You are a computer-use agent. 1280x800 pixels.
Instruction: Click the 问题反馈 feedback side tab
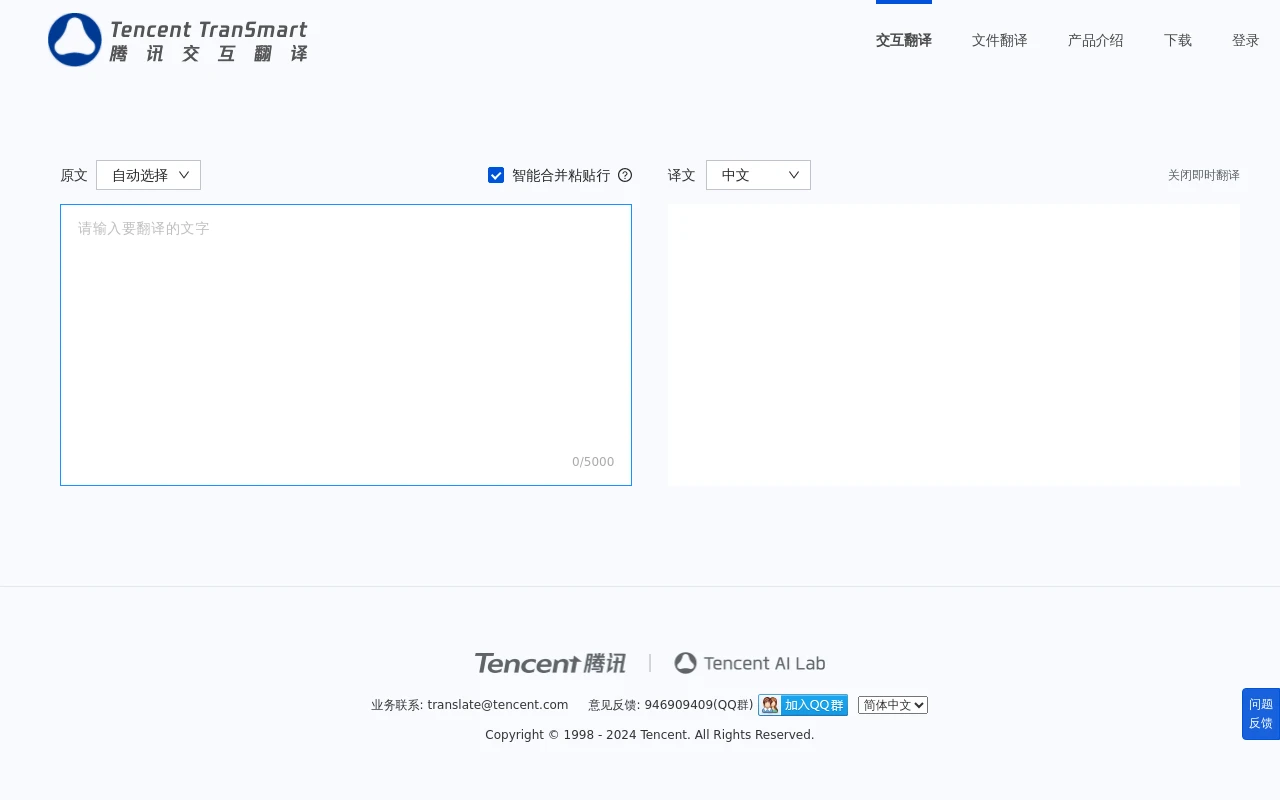coord(1260,714)
